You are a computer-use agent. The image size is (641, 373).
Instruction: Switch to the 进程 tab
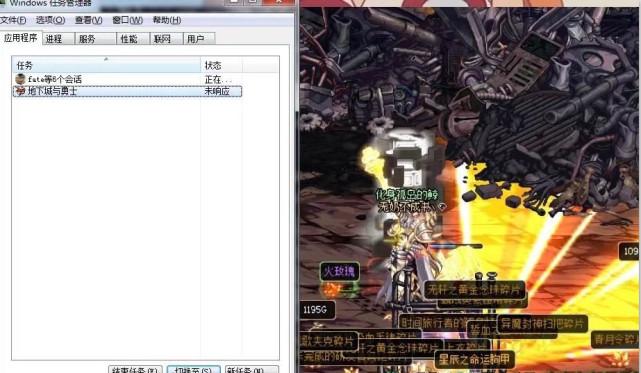[x=58, y=39]
